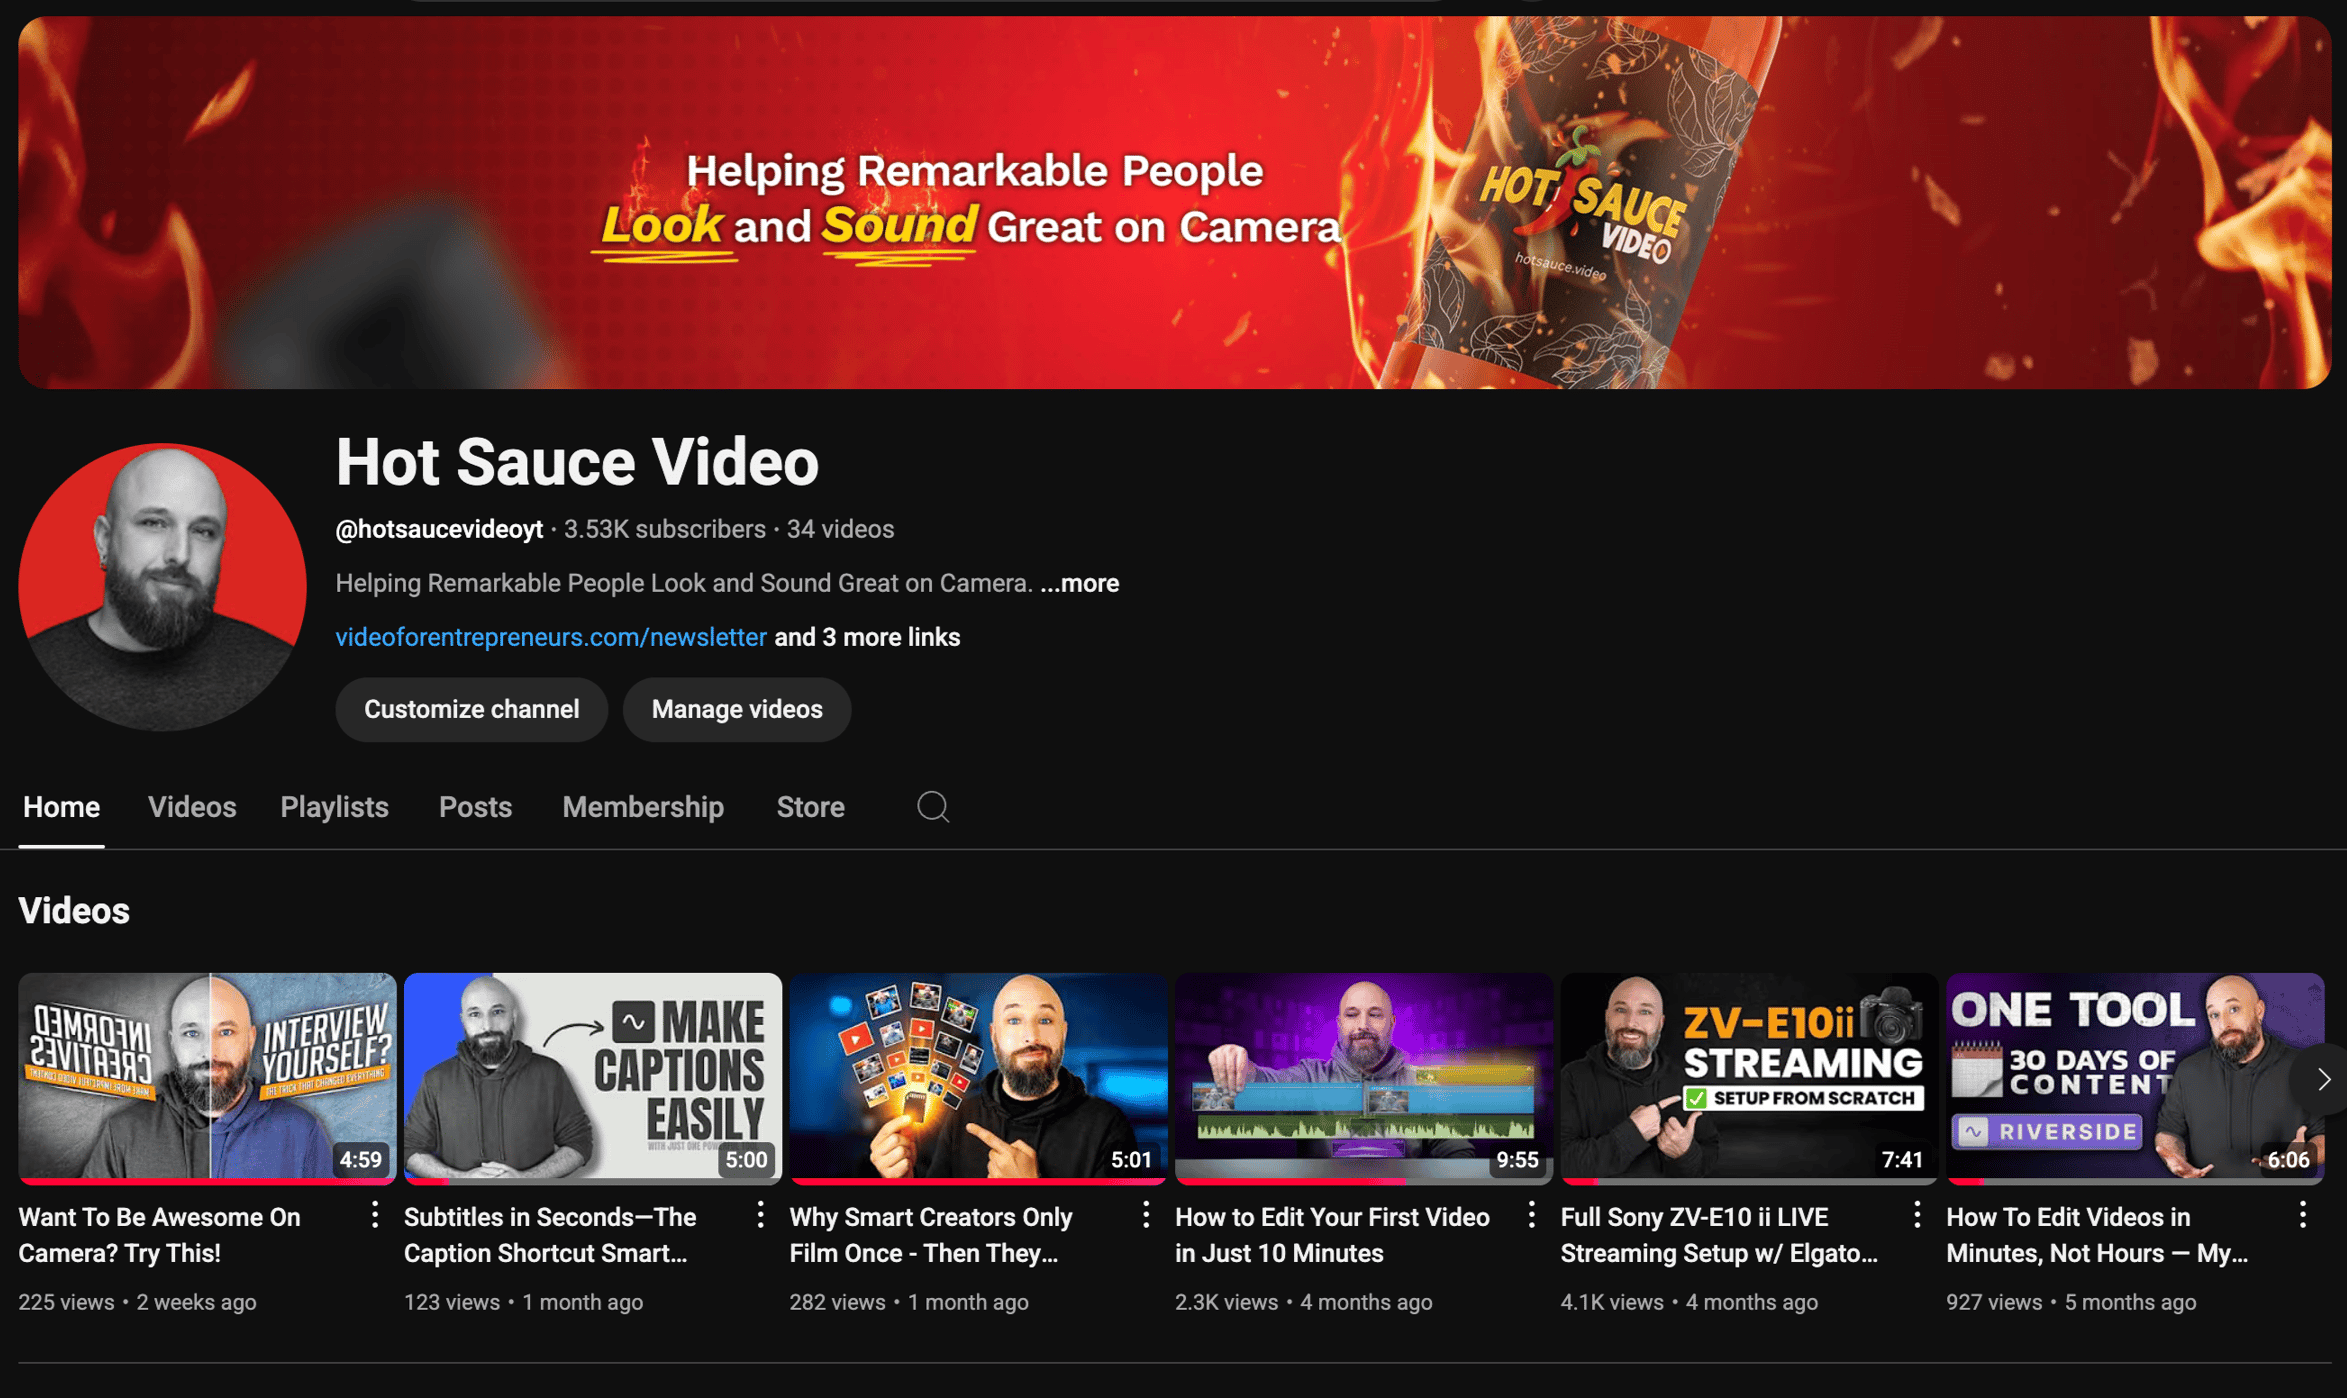Image resolution: width=2347 pixels, height=1398 pixels.
Task: Click the "Videos" section heading
Action: (74, 911)
